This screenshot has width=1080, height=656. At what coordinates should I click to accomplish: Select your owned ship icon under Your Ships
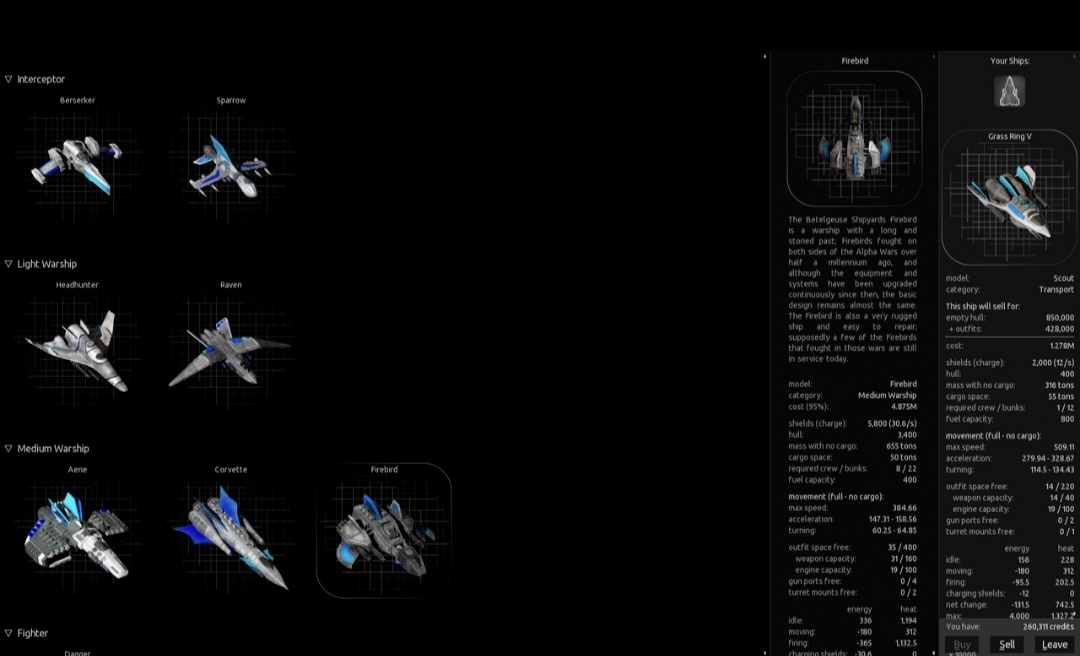click(x=1009, y=91)
